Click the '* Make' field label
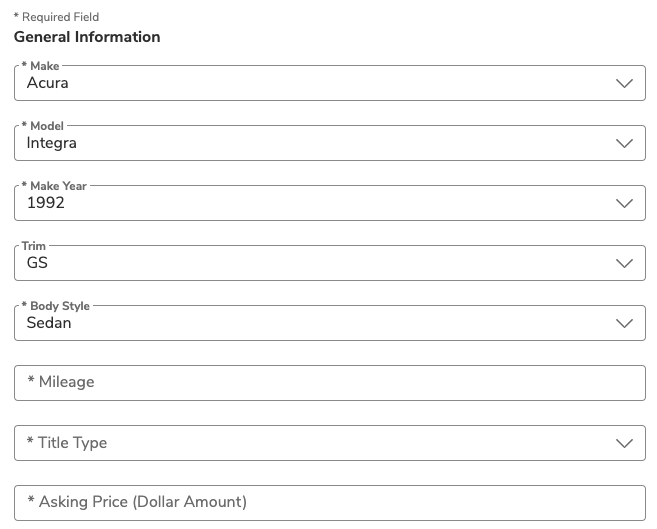This screenshot has width=657, height=529. tap(41, 66)
